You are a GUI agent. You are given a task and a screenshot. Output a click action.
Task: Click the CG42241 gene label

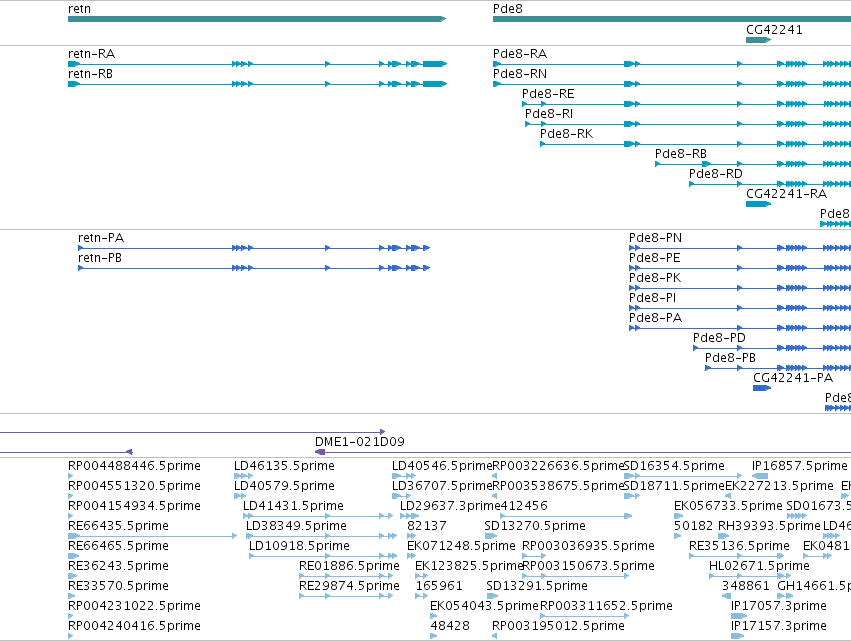pos(774,30)
